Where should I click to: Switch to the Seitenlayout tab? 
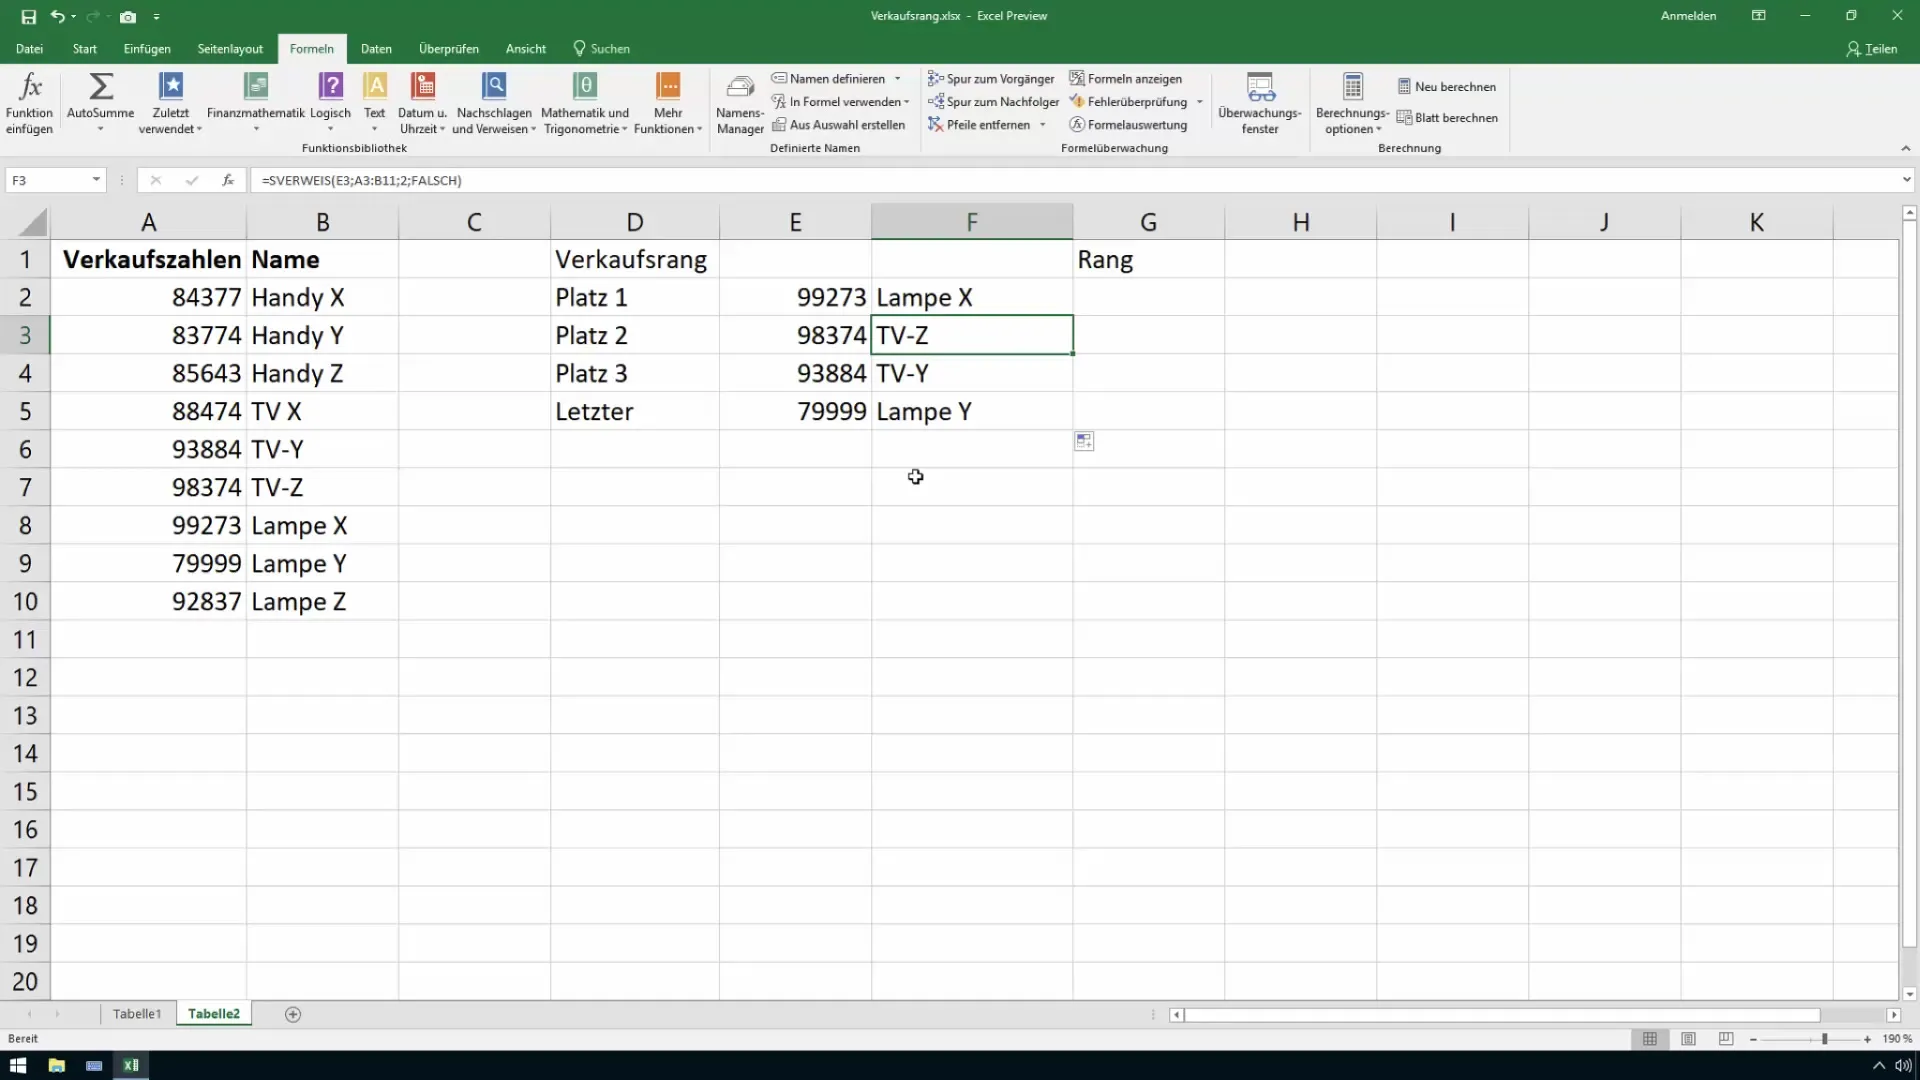point(230,49)
